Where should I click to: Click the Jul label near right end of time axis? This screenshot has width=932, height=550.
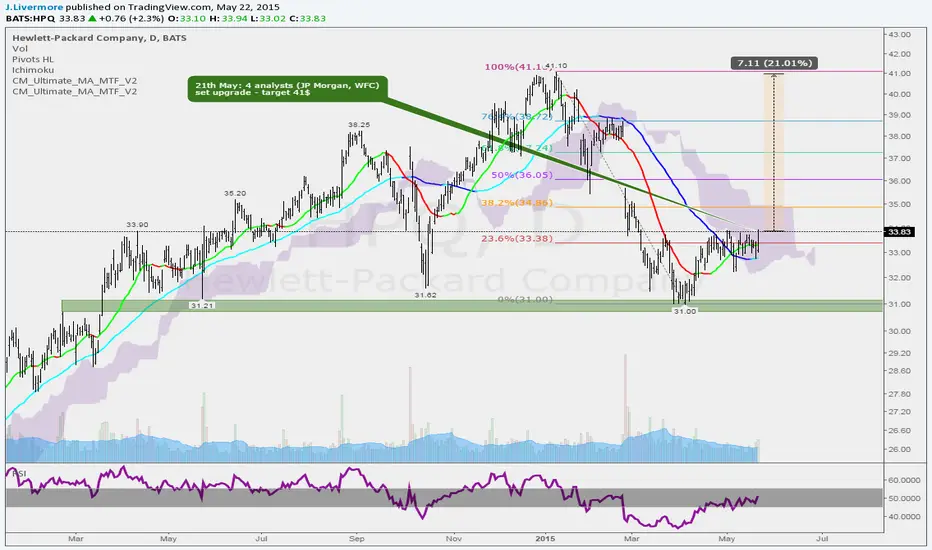click(822, 539)
